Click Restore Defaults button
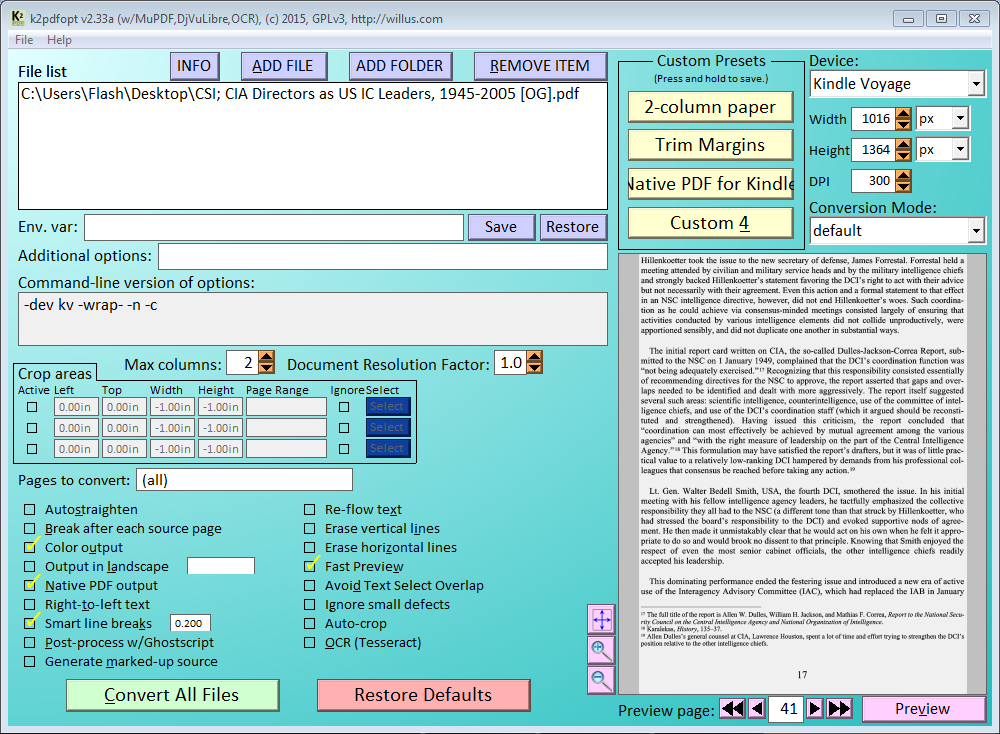 click(x=423, y=694)
